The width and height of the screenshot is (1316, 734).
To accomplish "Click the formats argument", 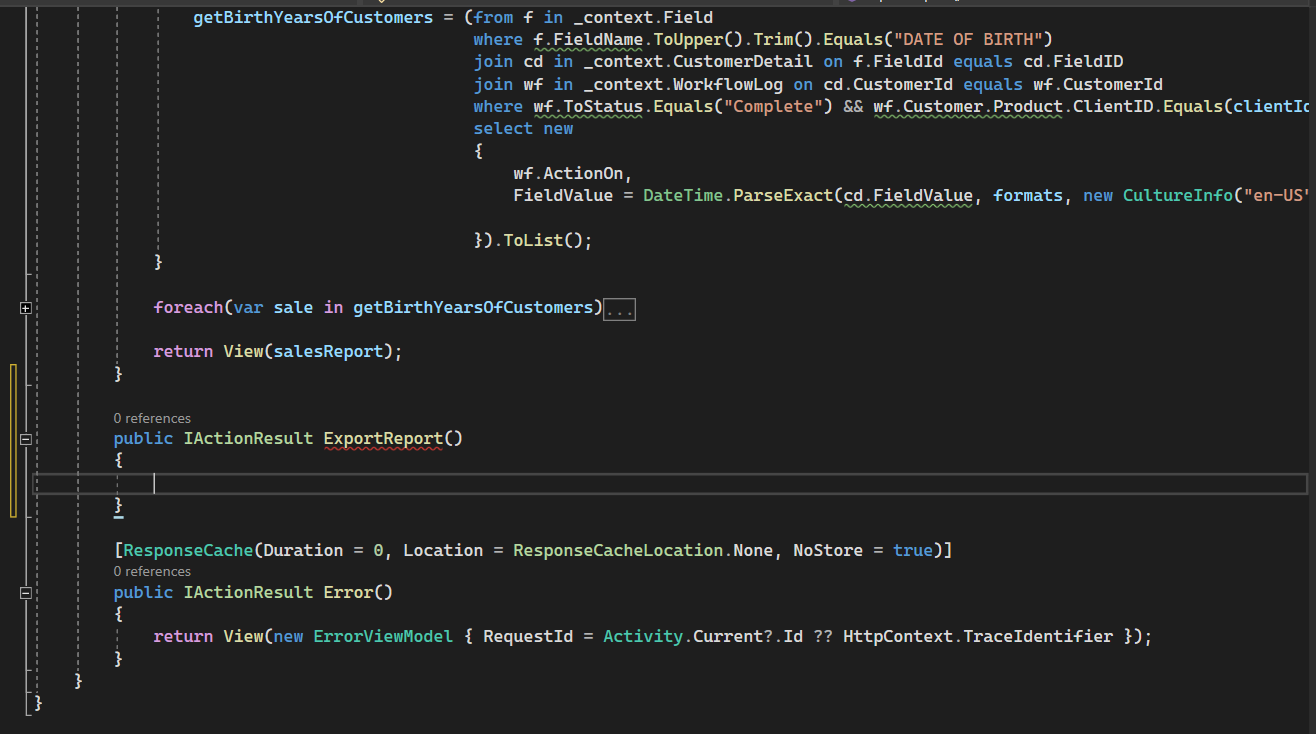I will (x=1028, y=195).
